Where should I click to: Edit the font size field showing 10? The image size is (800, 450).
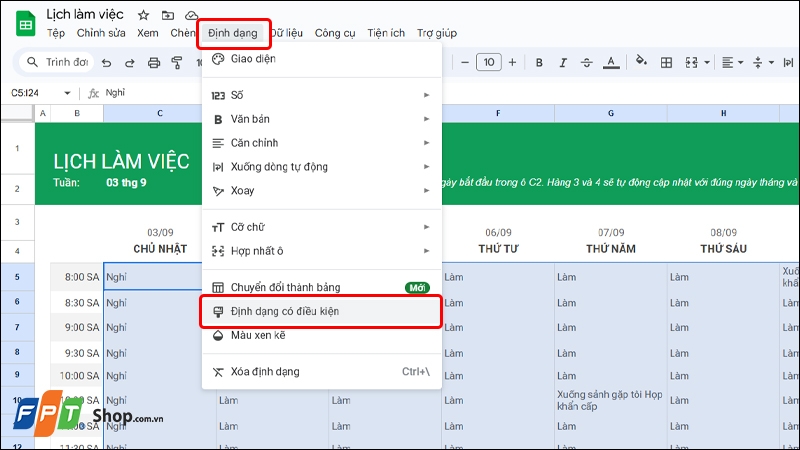(x=488, y=62)
